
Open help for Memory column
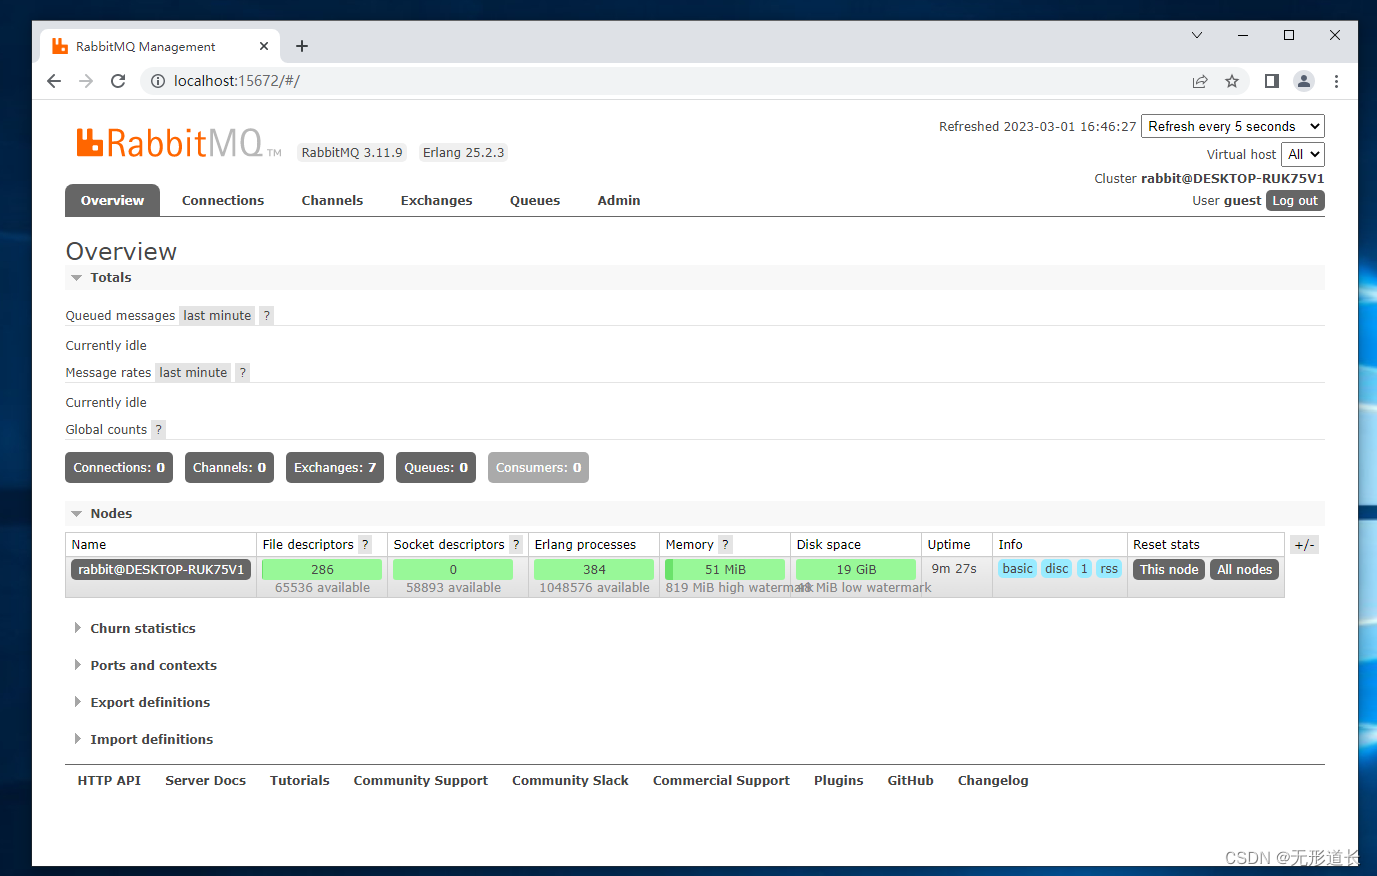pos(725,544)
